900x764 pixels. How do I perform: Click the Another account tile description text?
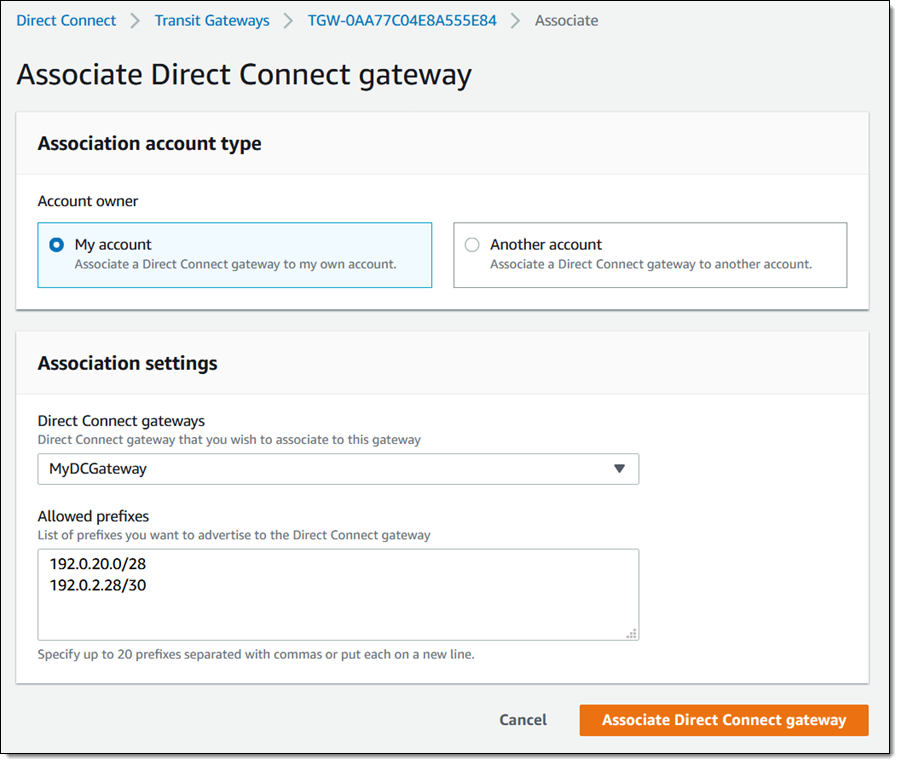point(650,265)
